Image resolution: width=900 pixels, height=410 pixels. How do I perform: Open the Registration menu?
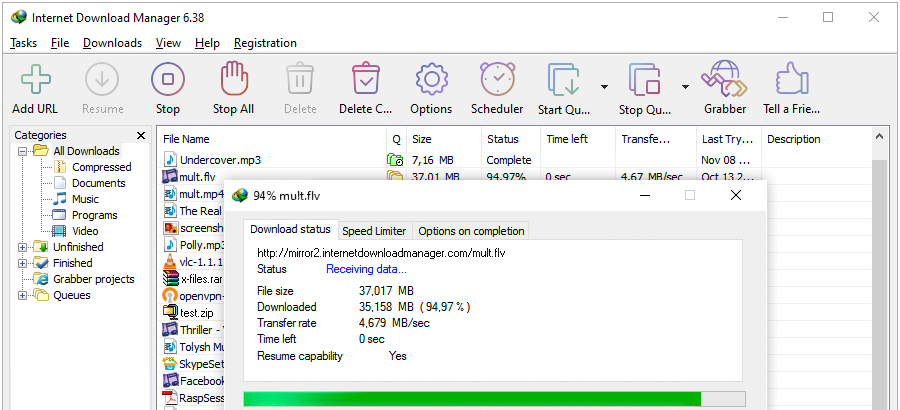tap(265, 43)
